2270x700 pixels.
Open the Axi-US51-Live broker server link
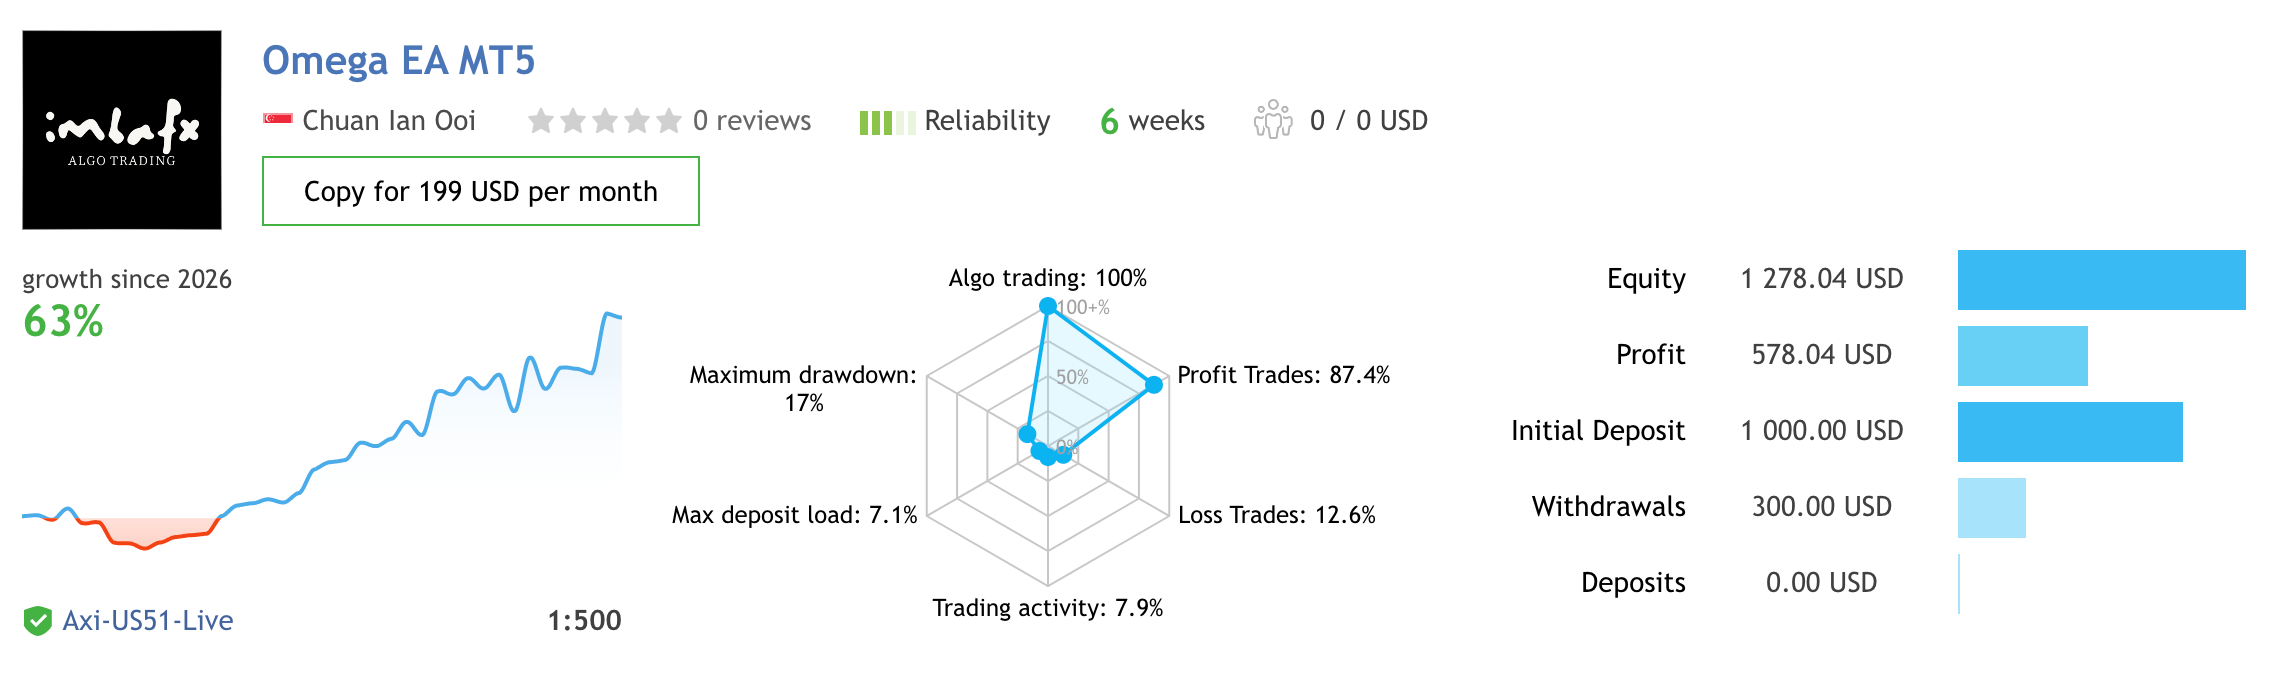pyautogui.click(x=148, y=621)
